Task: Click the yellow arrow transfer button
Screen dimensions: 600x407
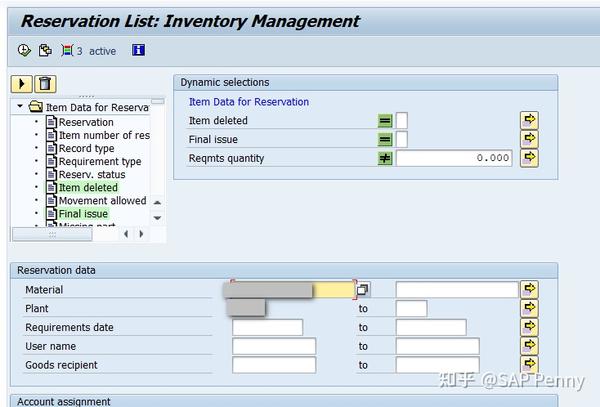Action: [x=21, y=84]
